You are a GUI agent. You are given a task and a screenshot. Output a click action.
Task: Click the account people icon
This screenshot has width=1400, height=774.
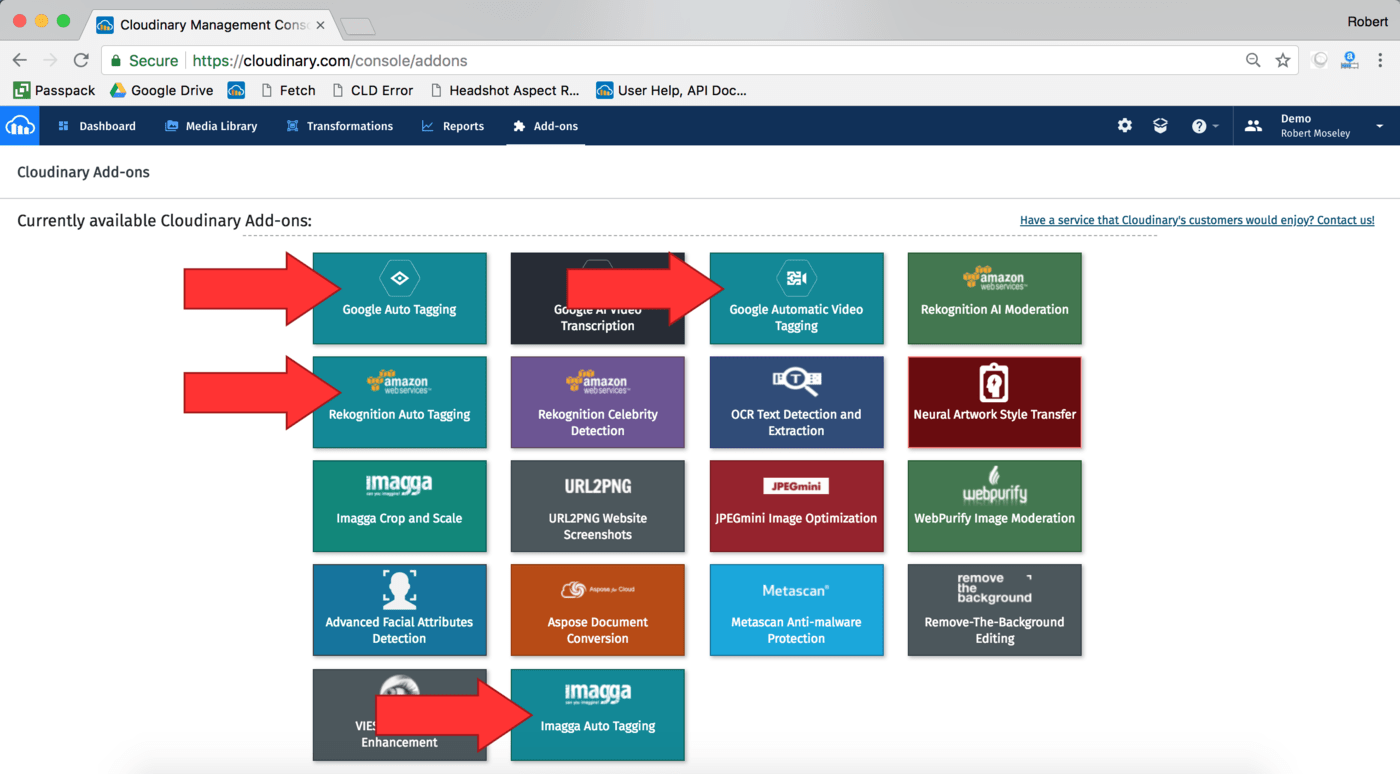point(1253,126)
